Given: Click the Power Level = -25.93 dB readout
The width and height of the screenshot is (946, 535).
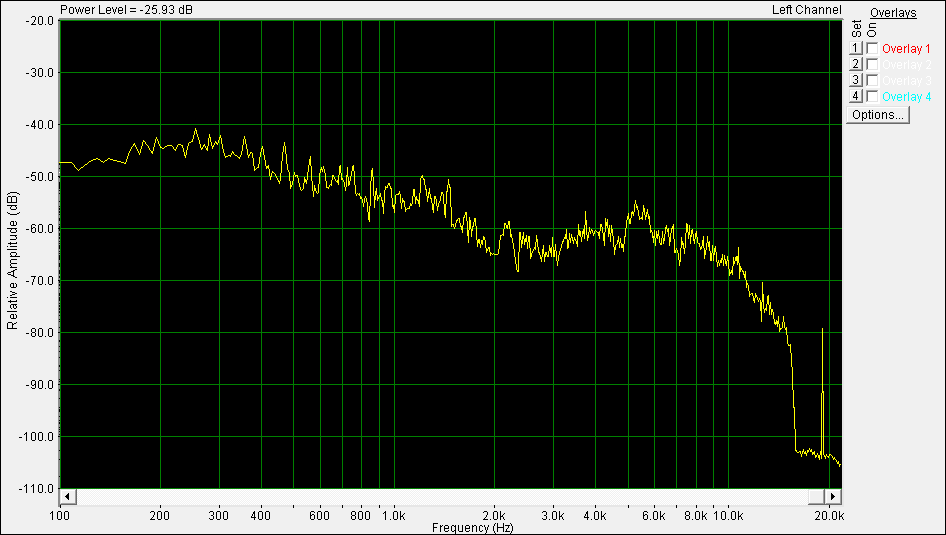Looking at the screenshot, I should (x=127, y=10).
